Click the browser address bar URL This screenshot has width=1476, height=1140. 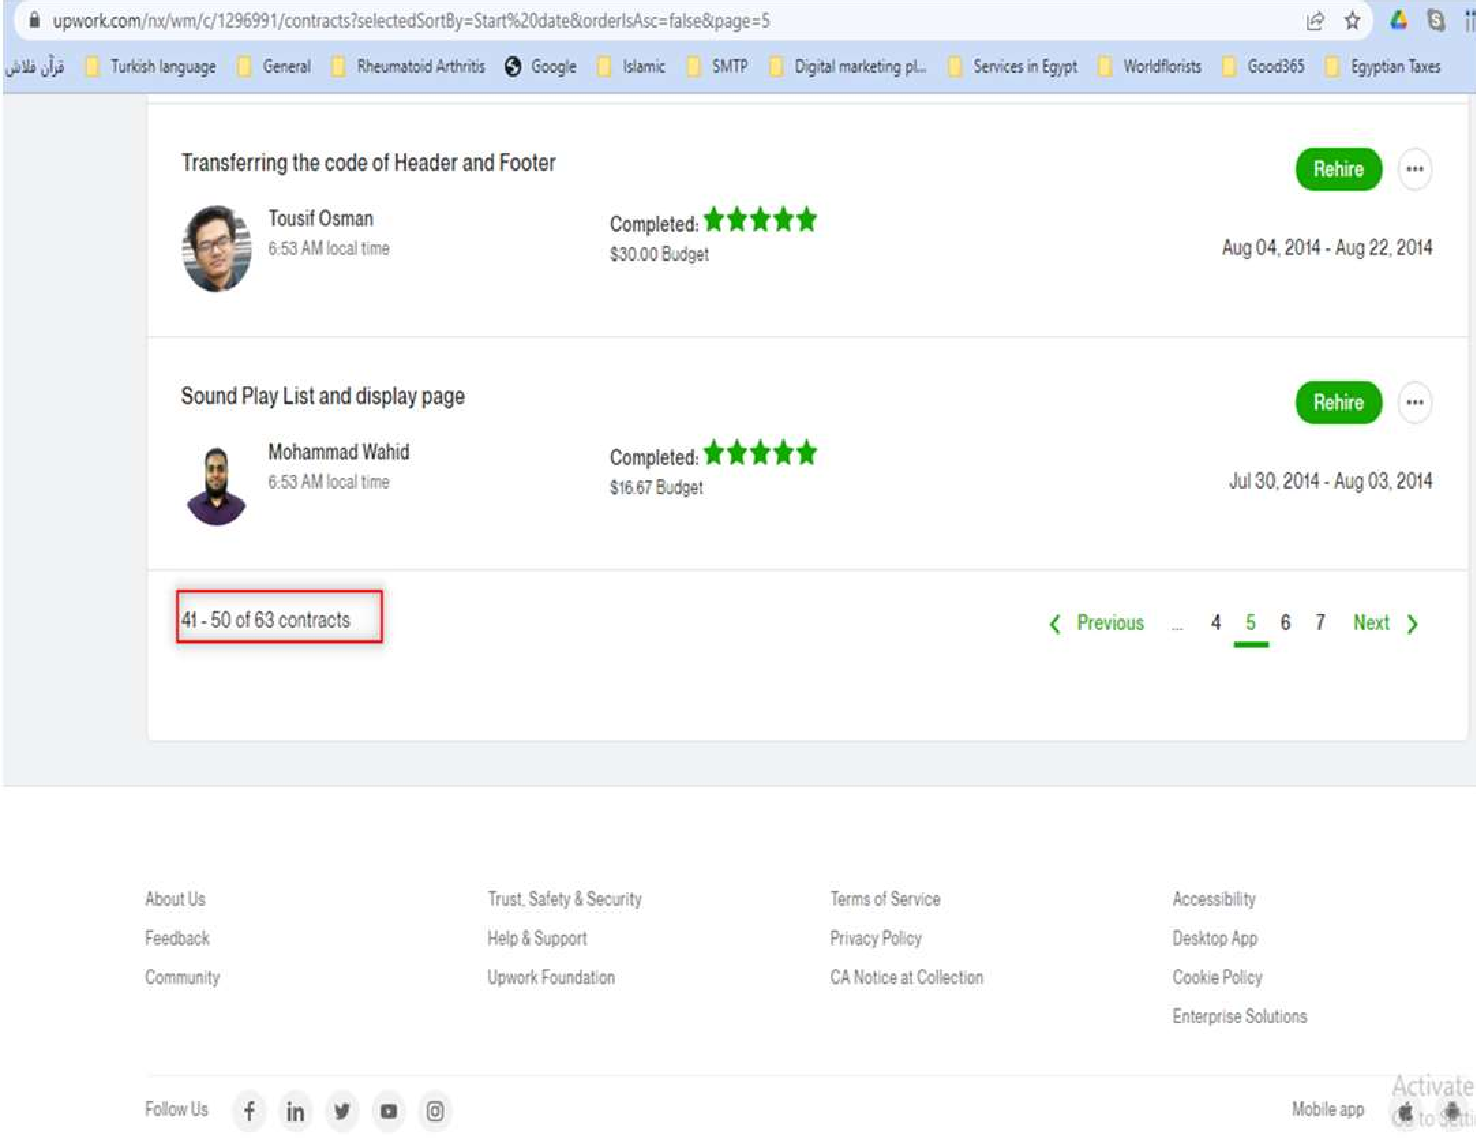pos(410,21)
